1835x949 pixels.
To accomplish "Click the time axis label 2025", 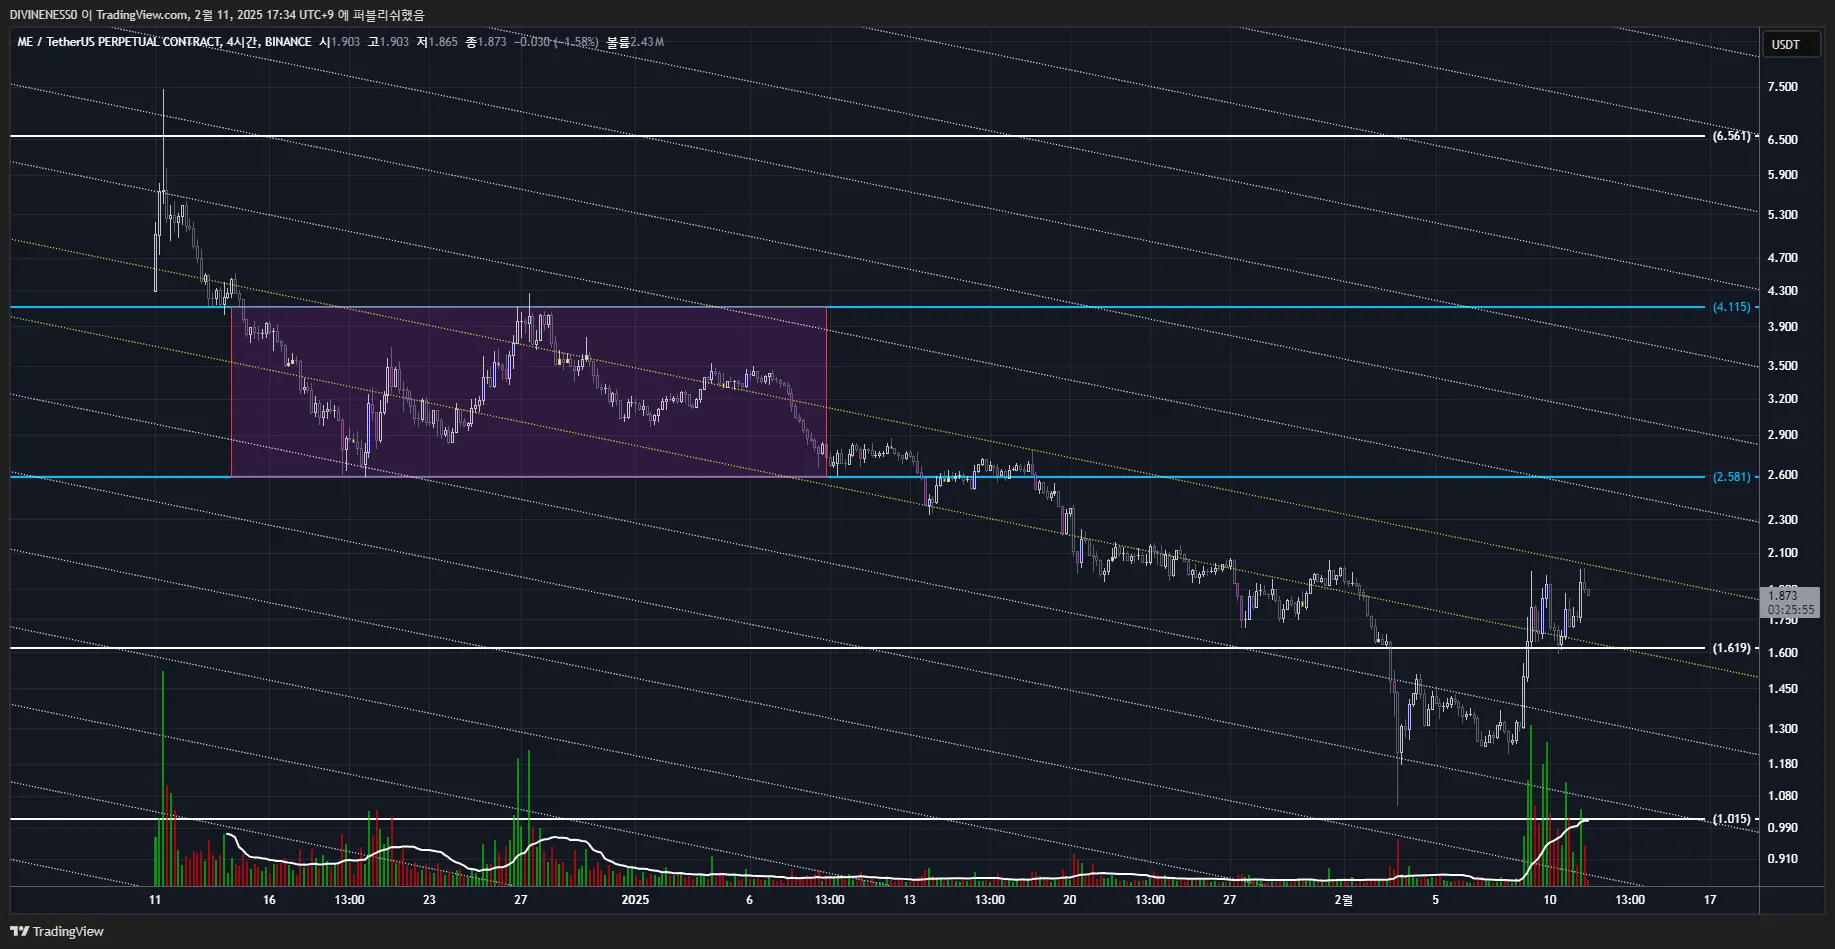I will coord(635,900).
